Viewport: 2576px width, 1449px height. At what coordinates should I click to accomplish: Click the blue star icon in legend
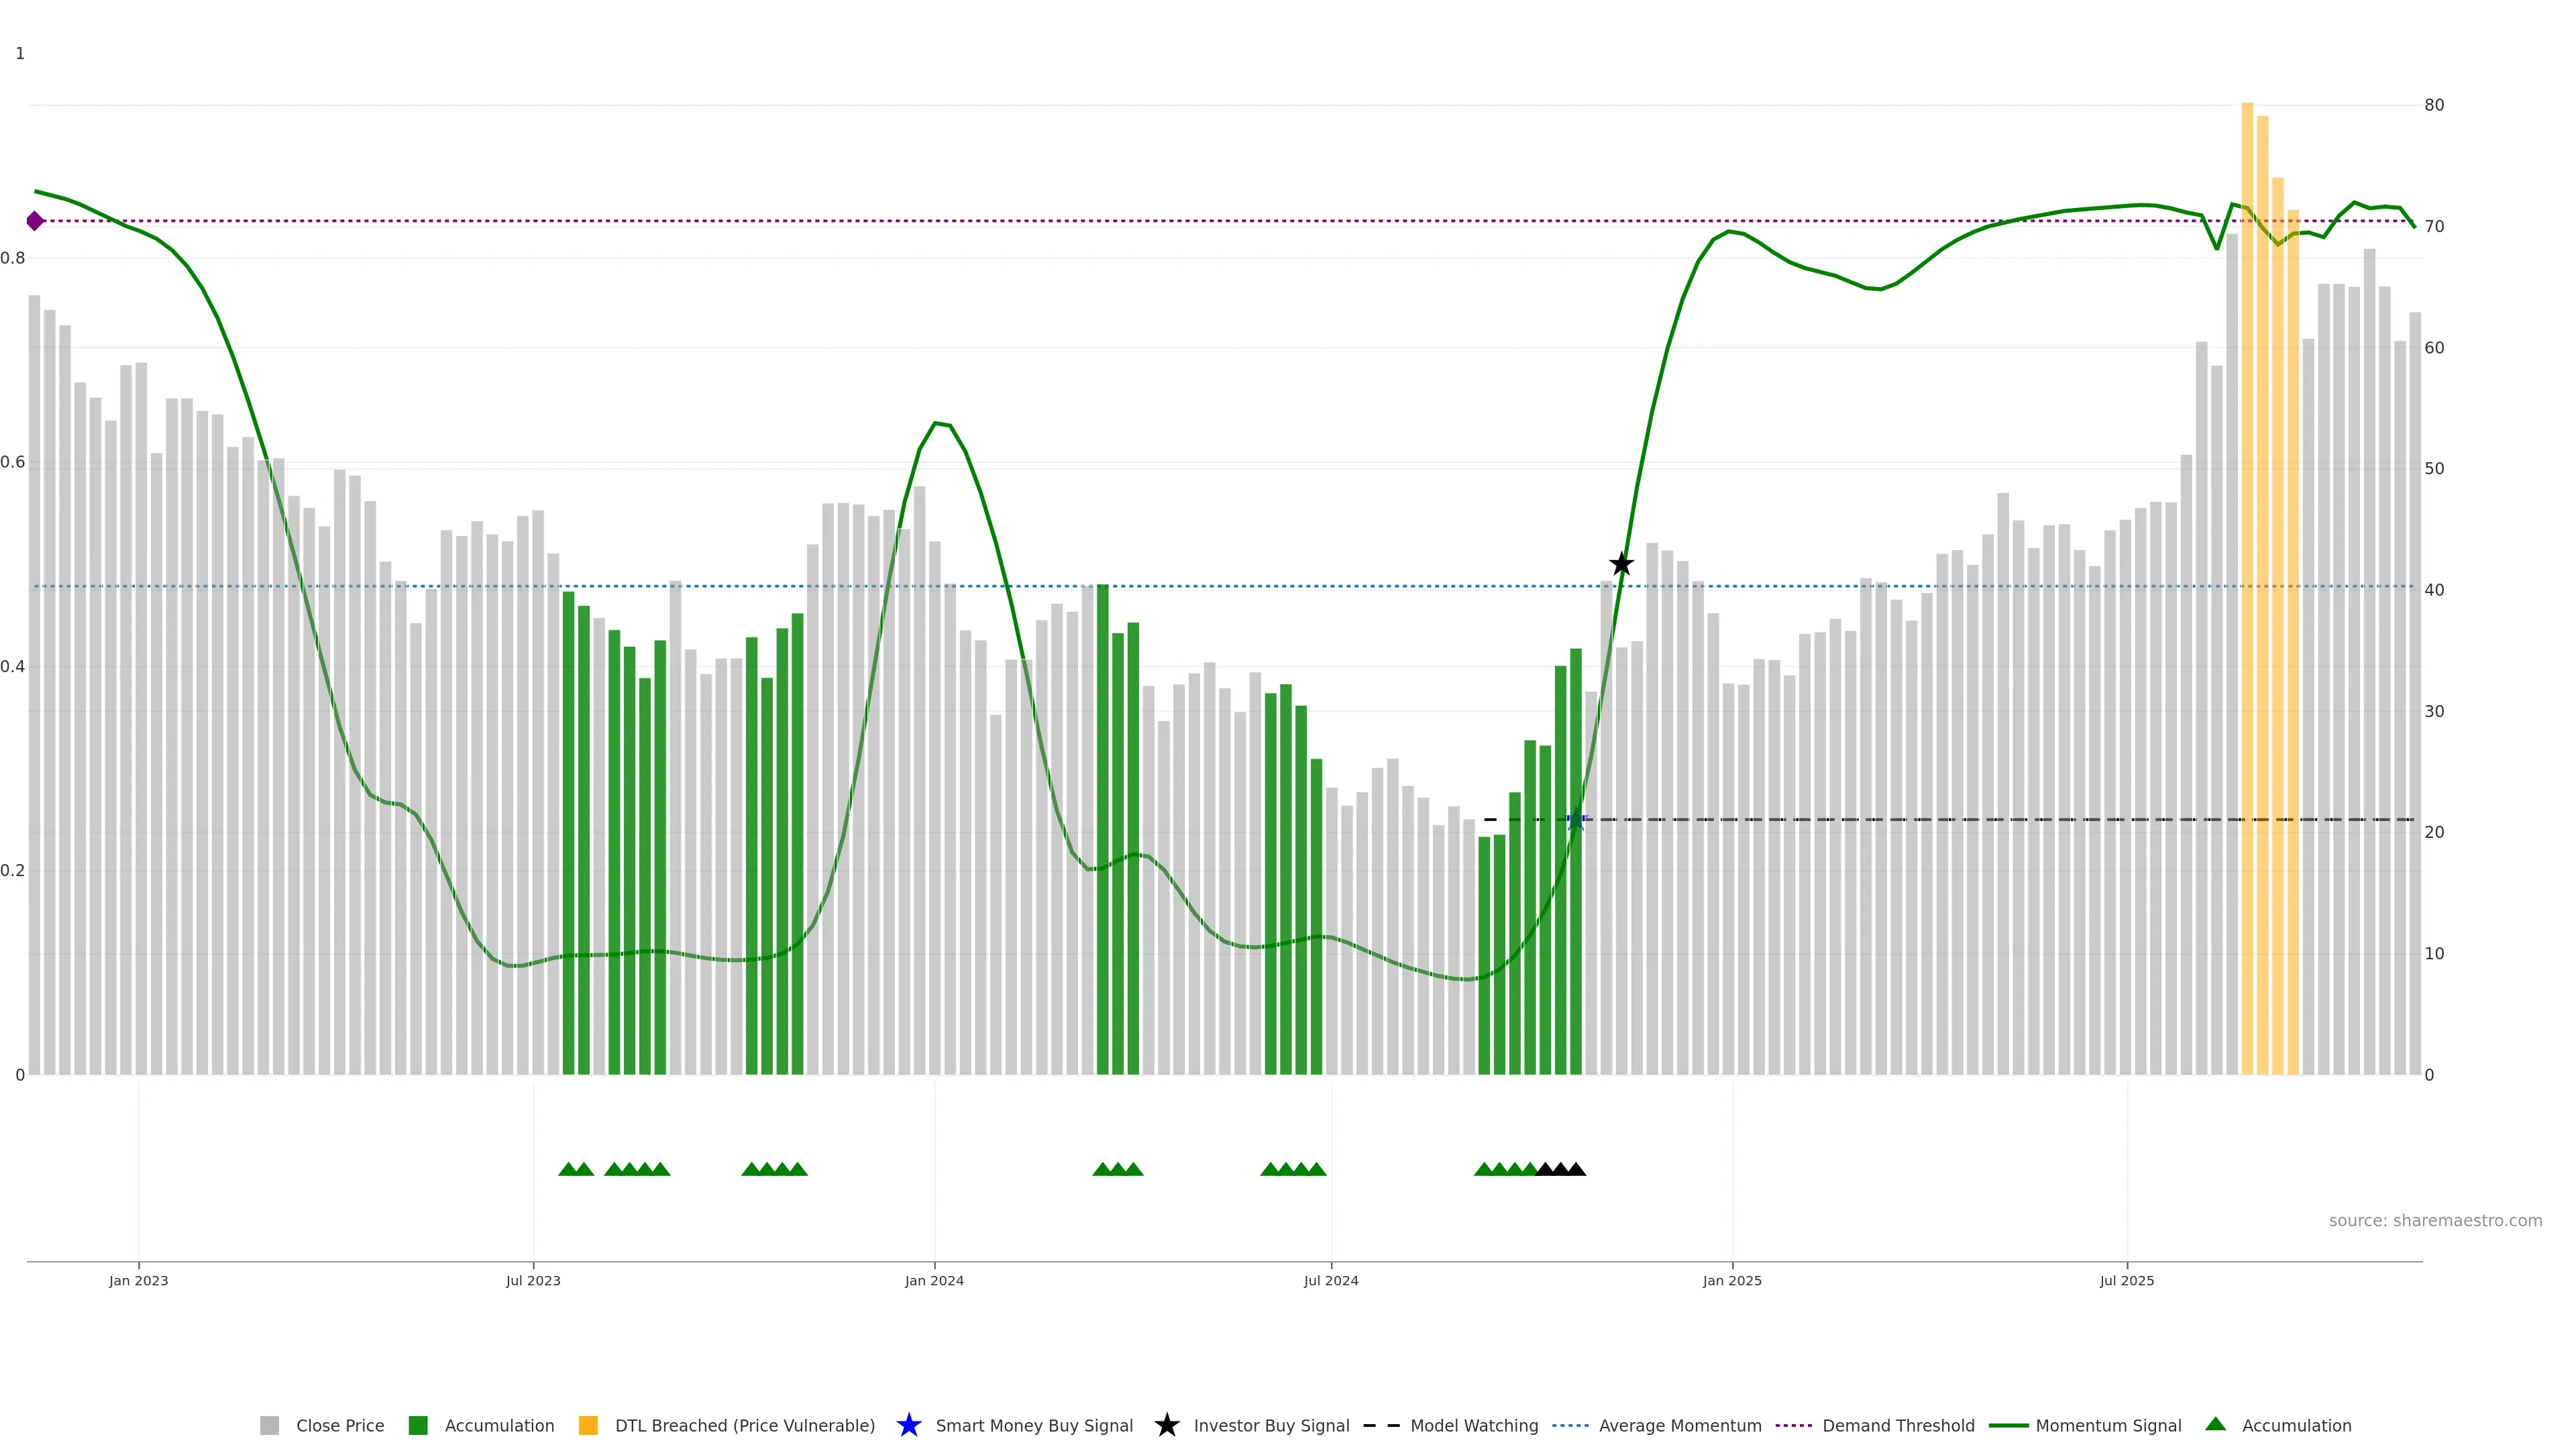click(908, 1425)
